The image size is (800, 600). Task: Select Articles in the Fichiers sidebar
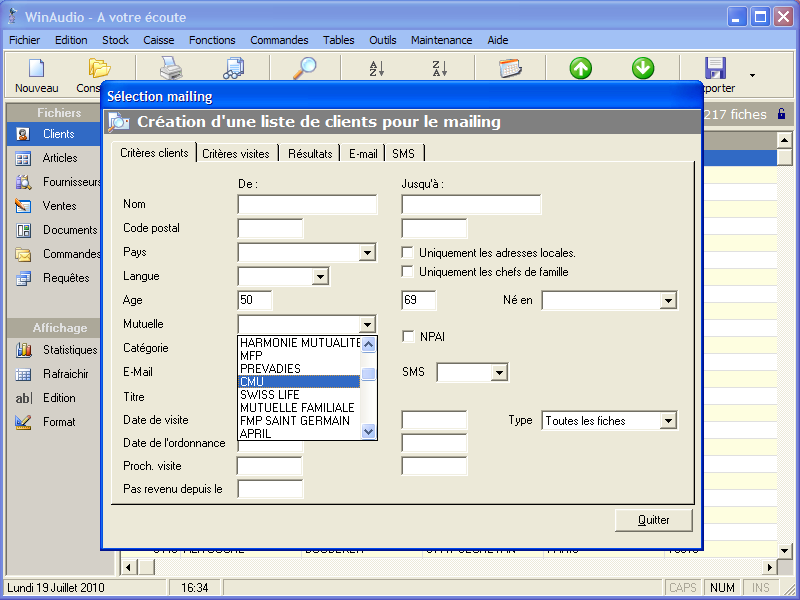59,158
